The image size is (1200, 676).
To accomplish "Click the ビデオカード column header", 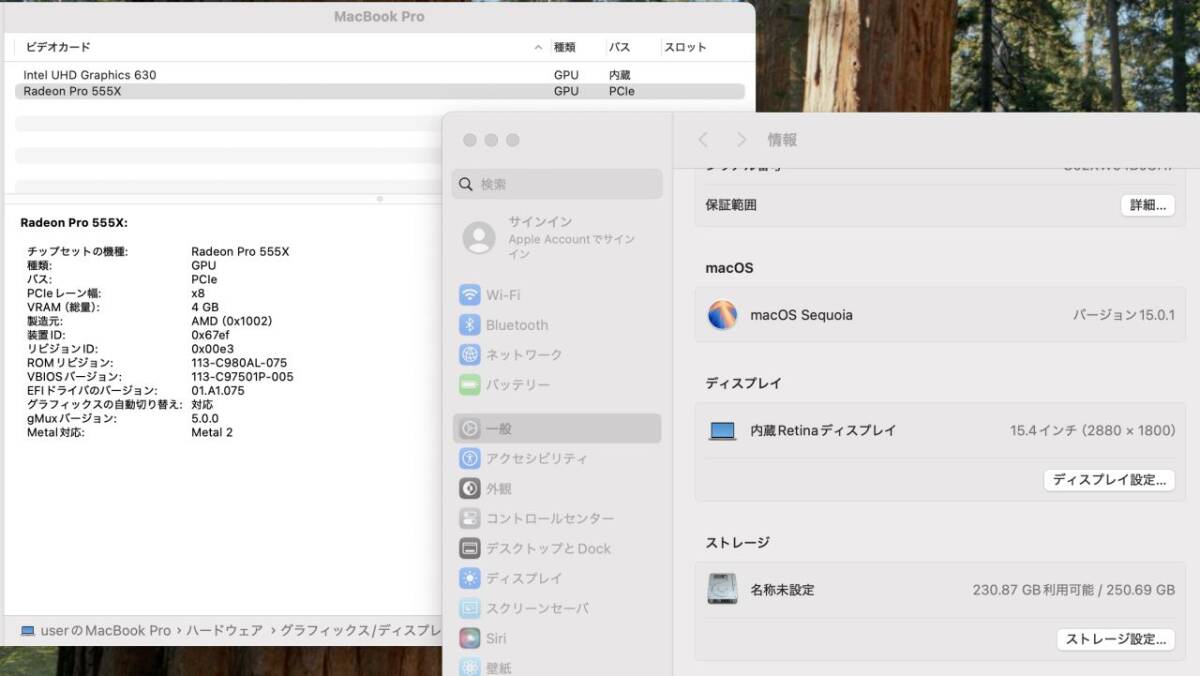I will coord(58,47).
